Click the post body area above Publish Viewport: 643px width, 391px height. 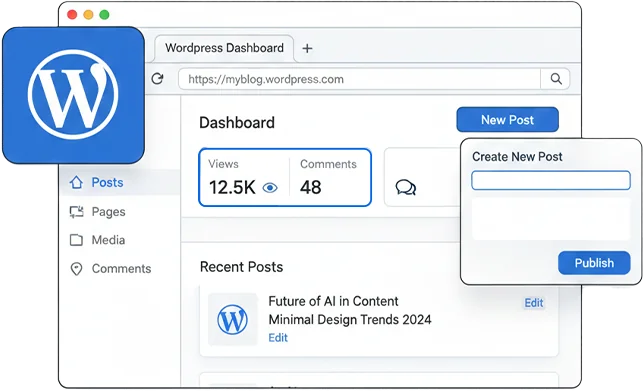click(551, 219)
